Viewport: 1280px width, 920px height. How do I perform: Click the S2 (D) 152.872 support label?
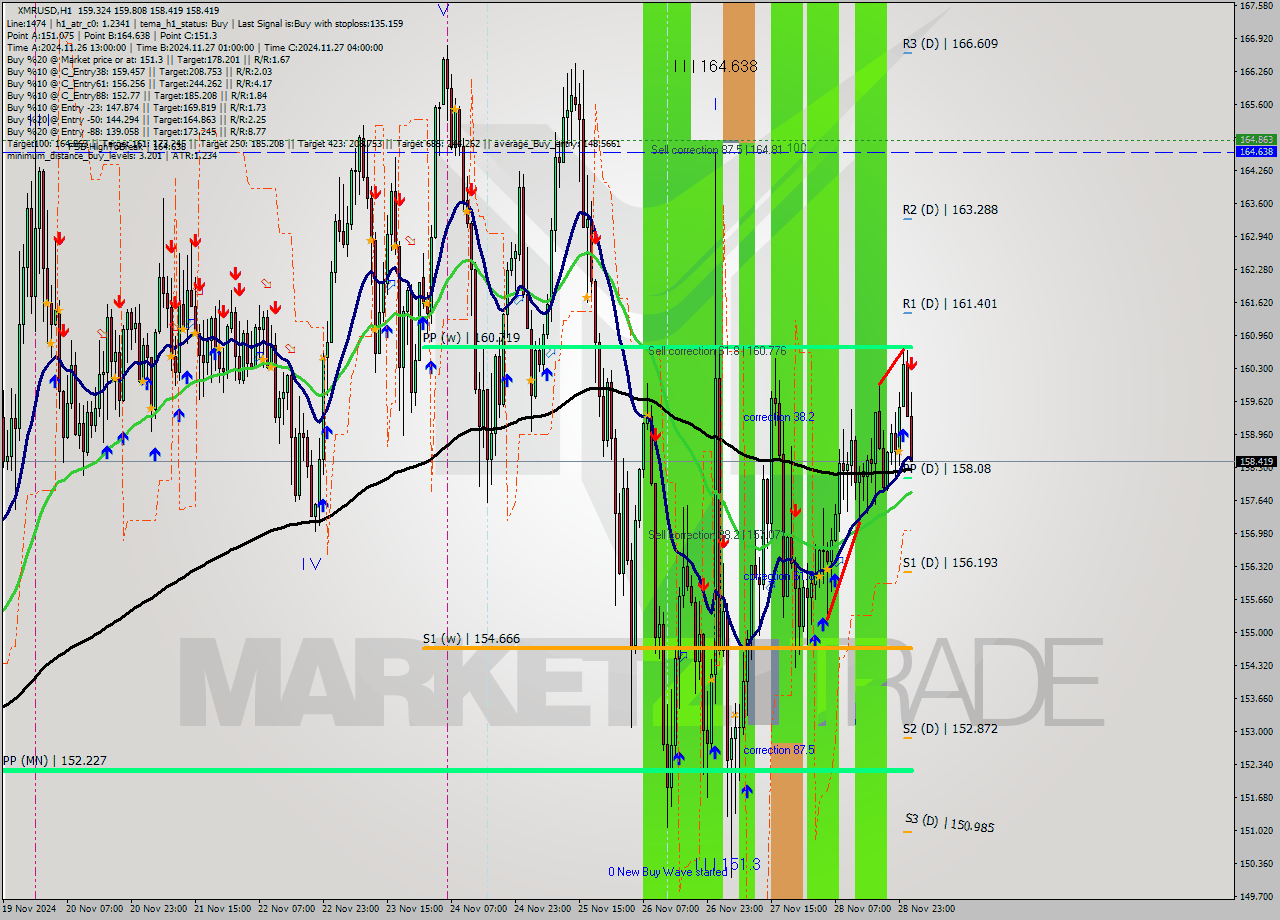coord(950,729)
